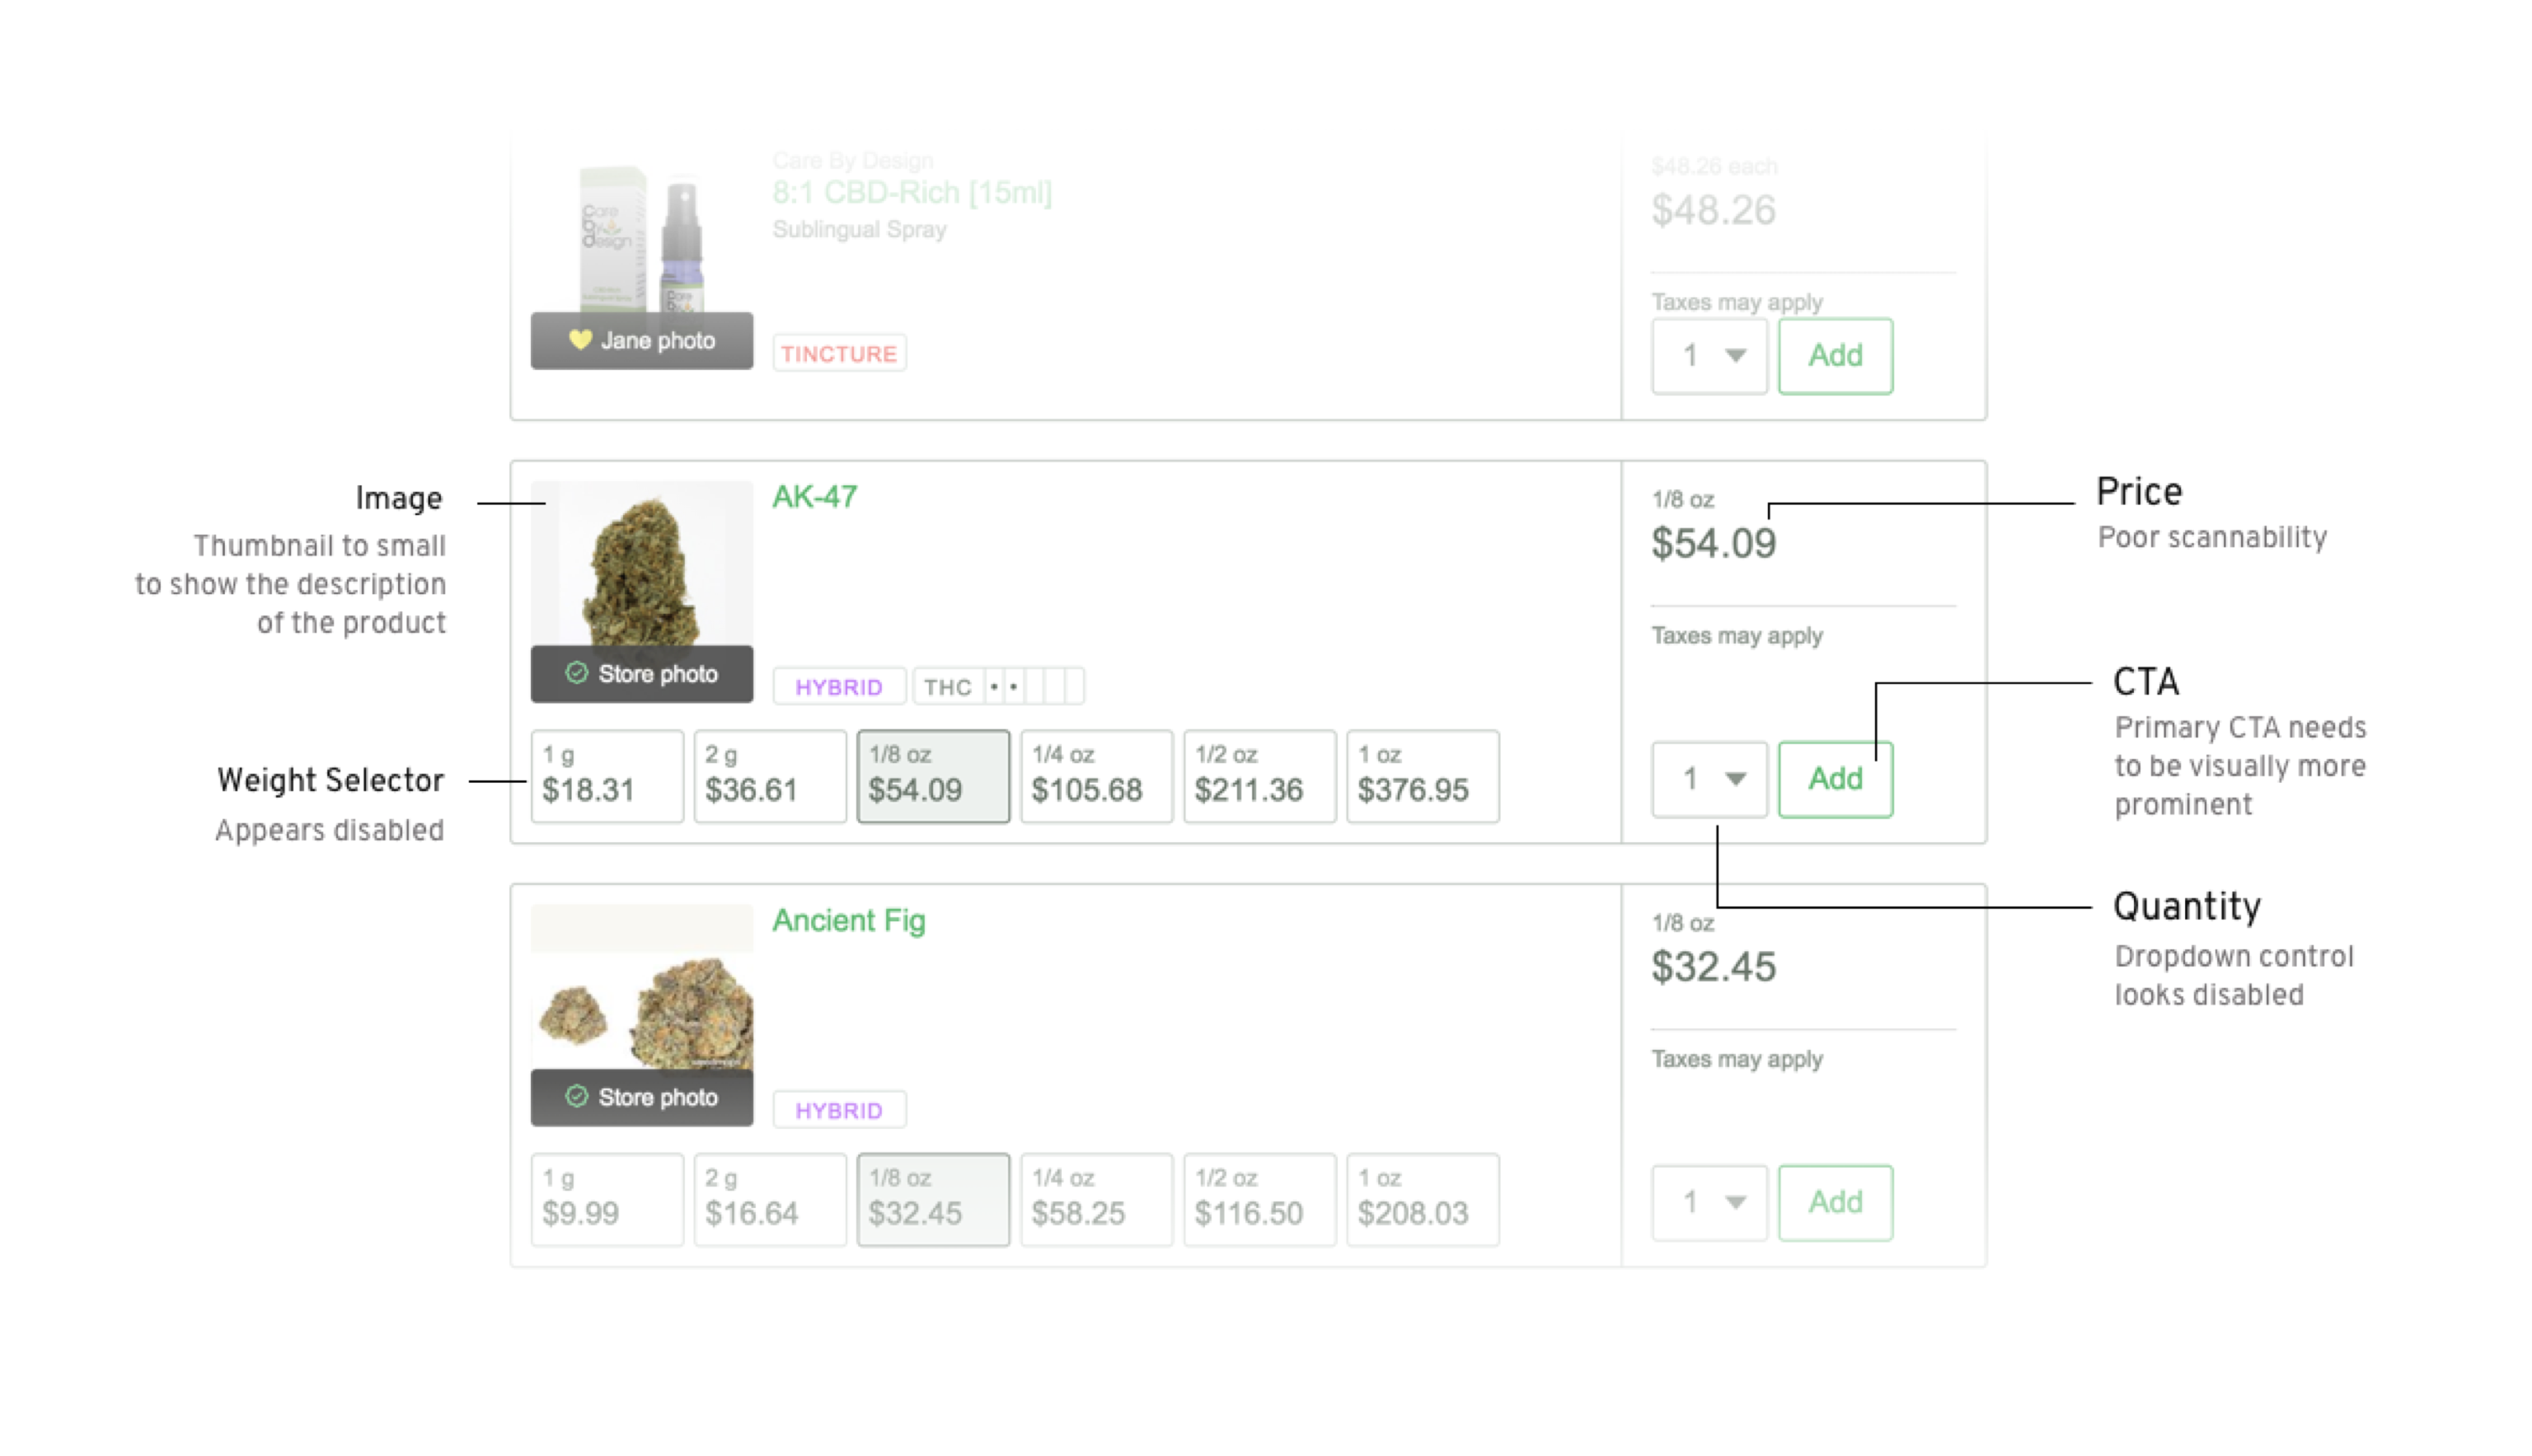Open the quantity dropdown for Ancient Fig
2532x1456 pixels.
click(1709, 1201)
